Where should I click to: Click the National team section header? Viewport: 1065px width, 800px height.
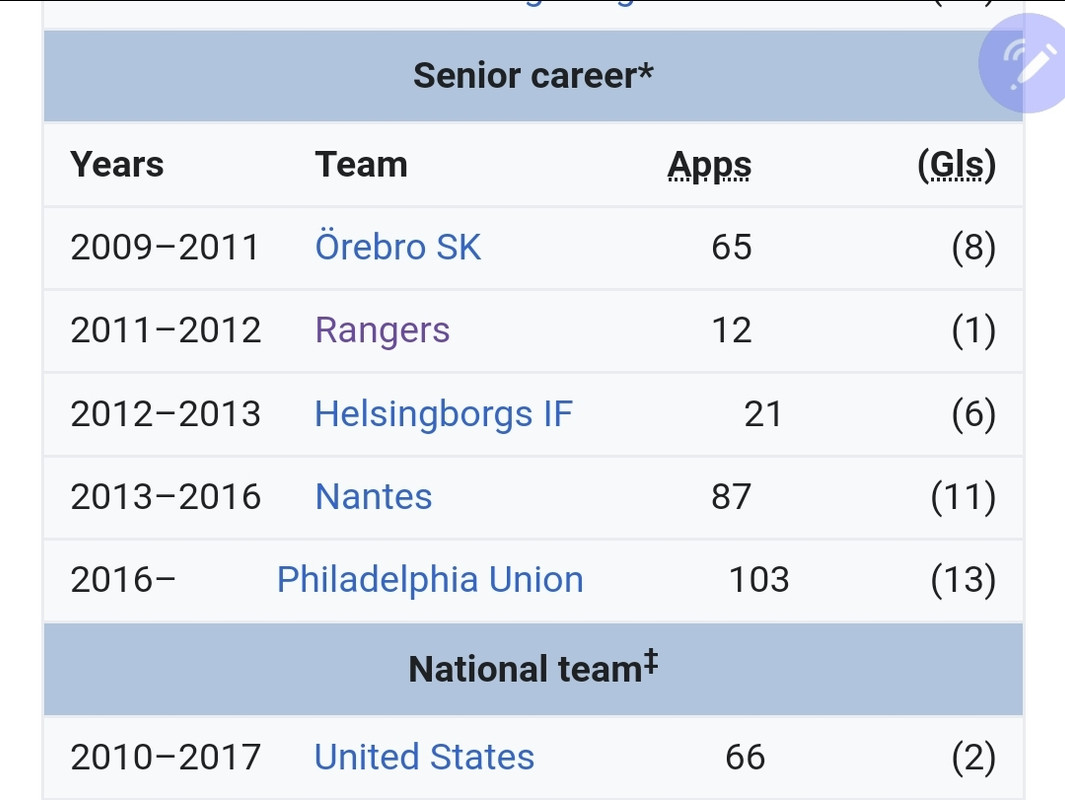click(533, 669)
